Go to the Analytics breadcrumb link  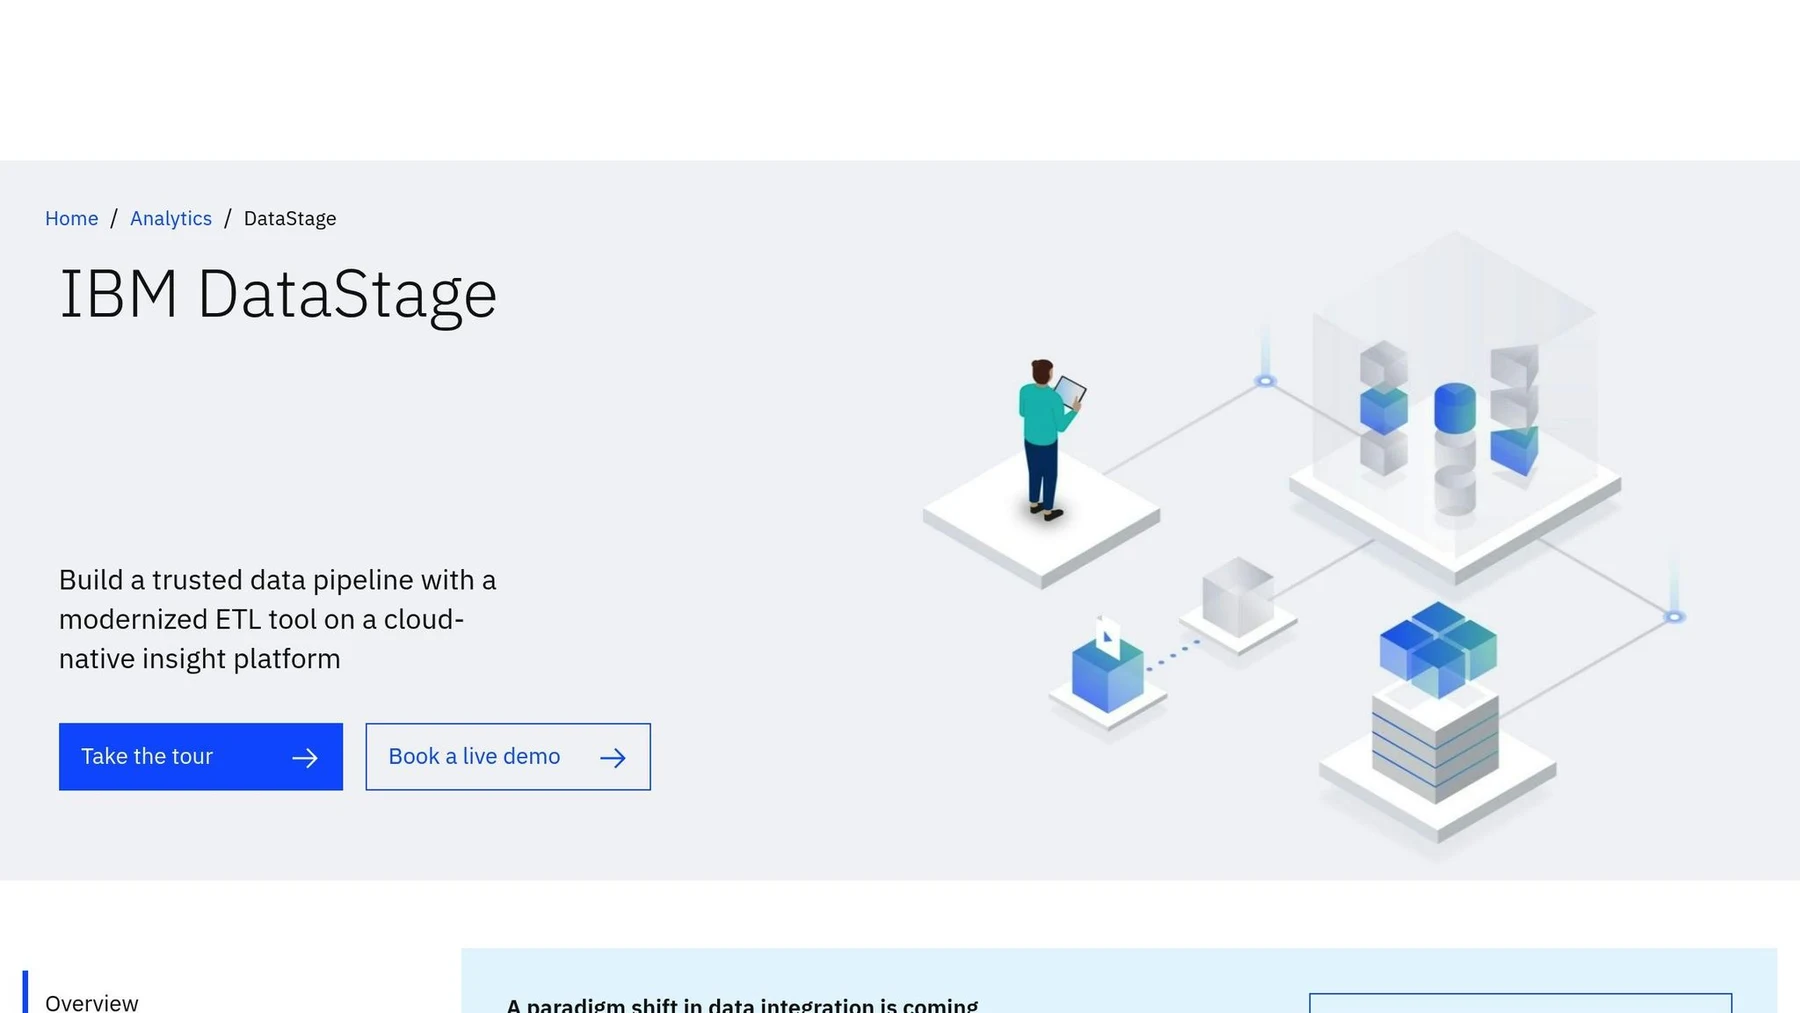click(x=171, y=218)
